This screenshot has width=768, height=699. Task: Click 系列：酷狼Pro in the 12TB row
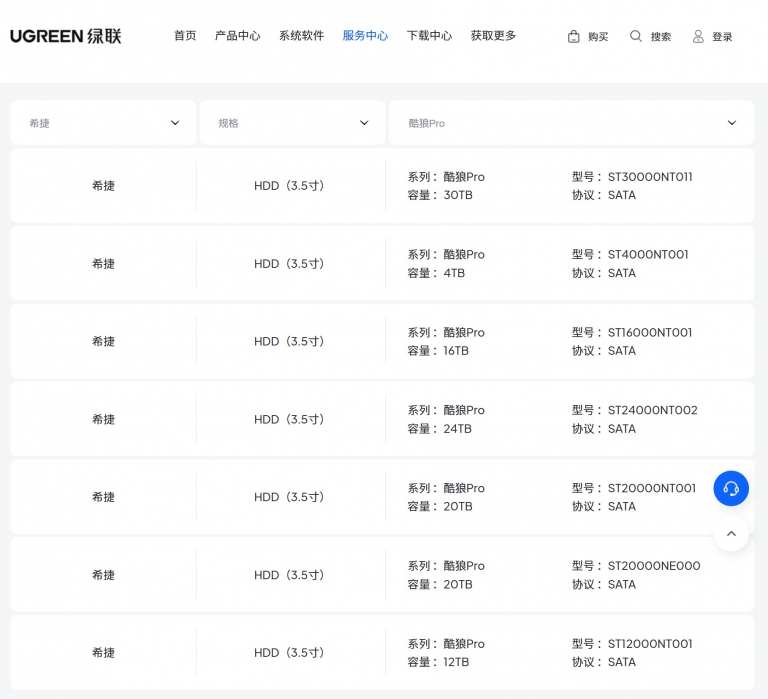pos(446,644)
